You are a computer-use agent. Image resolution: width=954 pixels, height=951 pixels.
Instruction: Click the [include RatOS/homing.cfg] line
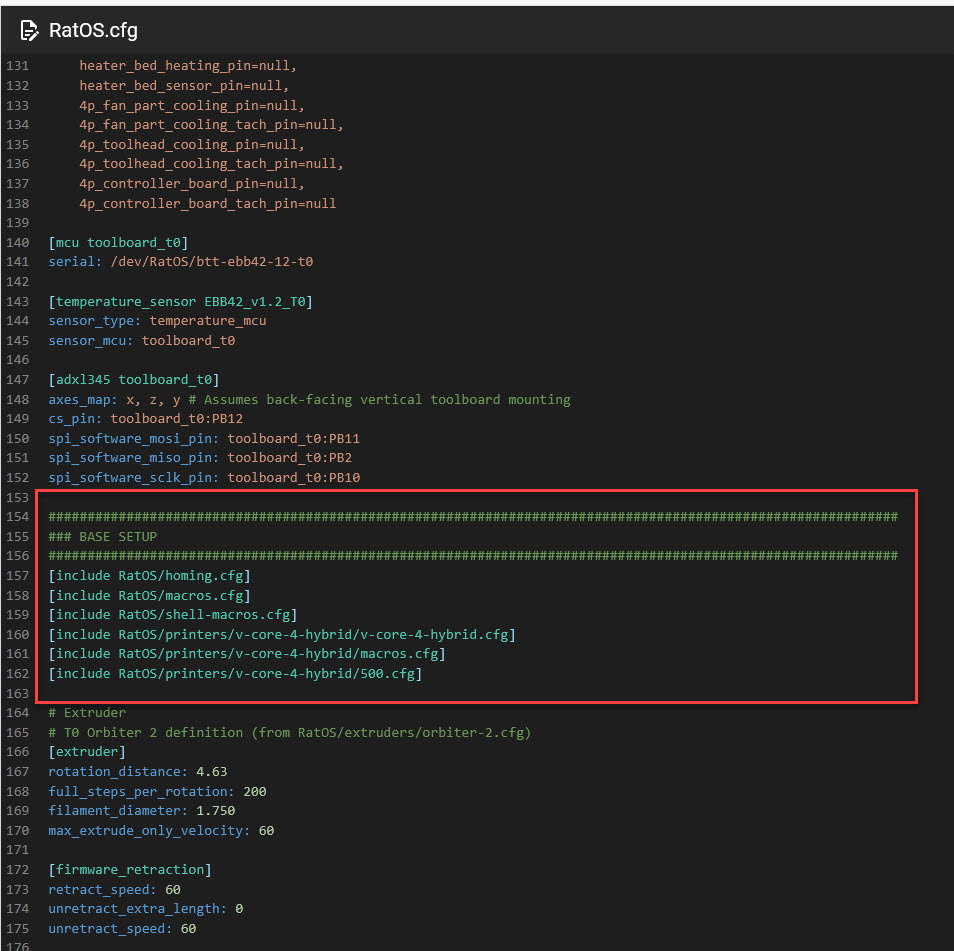pos(149,576)
